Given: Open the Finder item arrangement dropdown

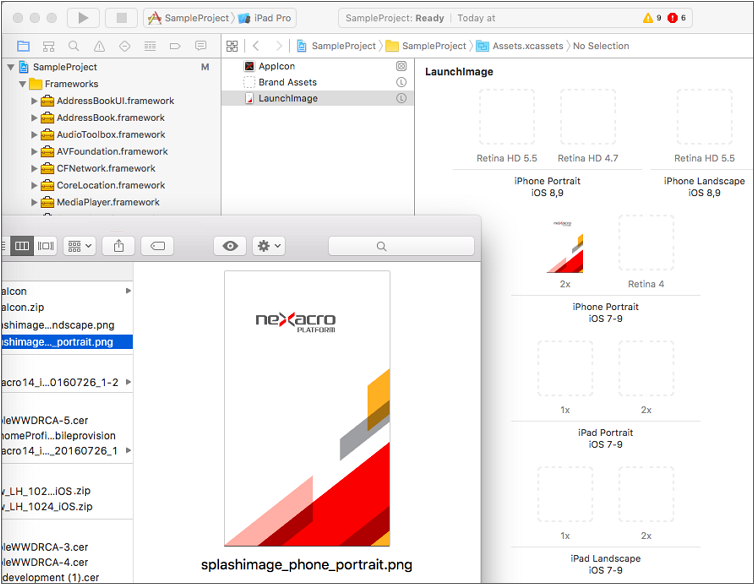Looking at the screenshot, I should [x=80, y=246].
